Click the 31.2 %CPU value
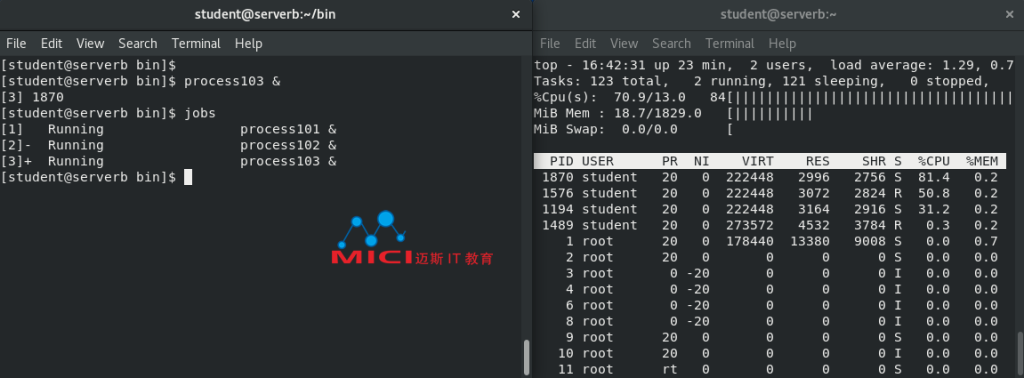This screenshot has height=378, width=1024. coord(934,209)
